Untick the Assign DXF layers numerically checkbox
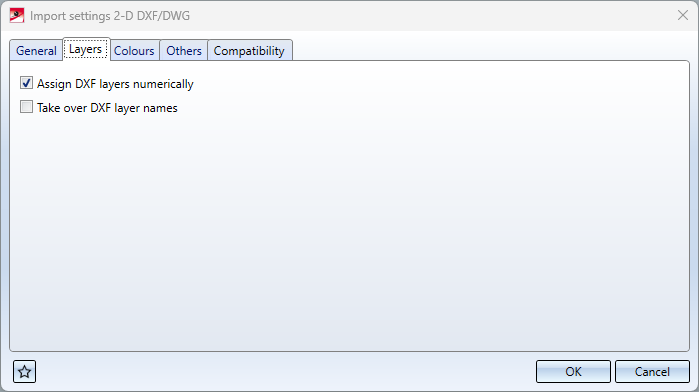Screen dimensions: 699x392 point(26,83)
